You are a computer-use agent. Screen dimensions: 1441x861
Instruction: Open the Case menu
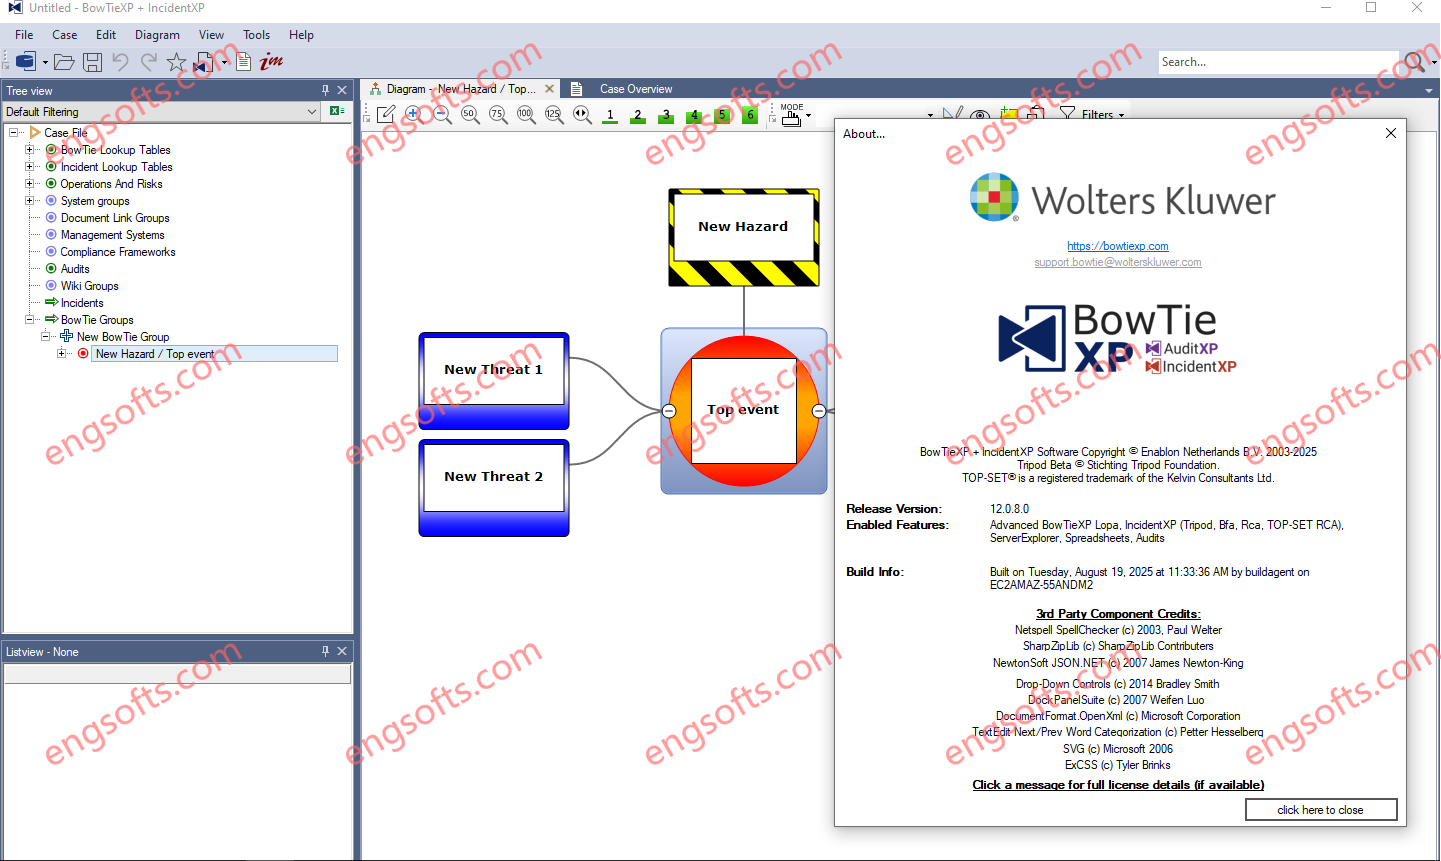coord(65,35)
